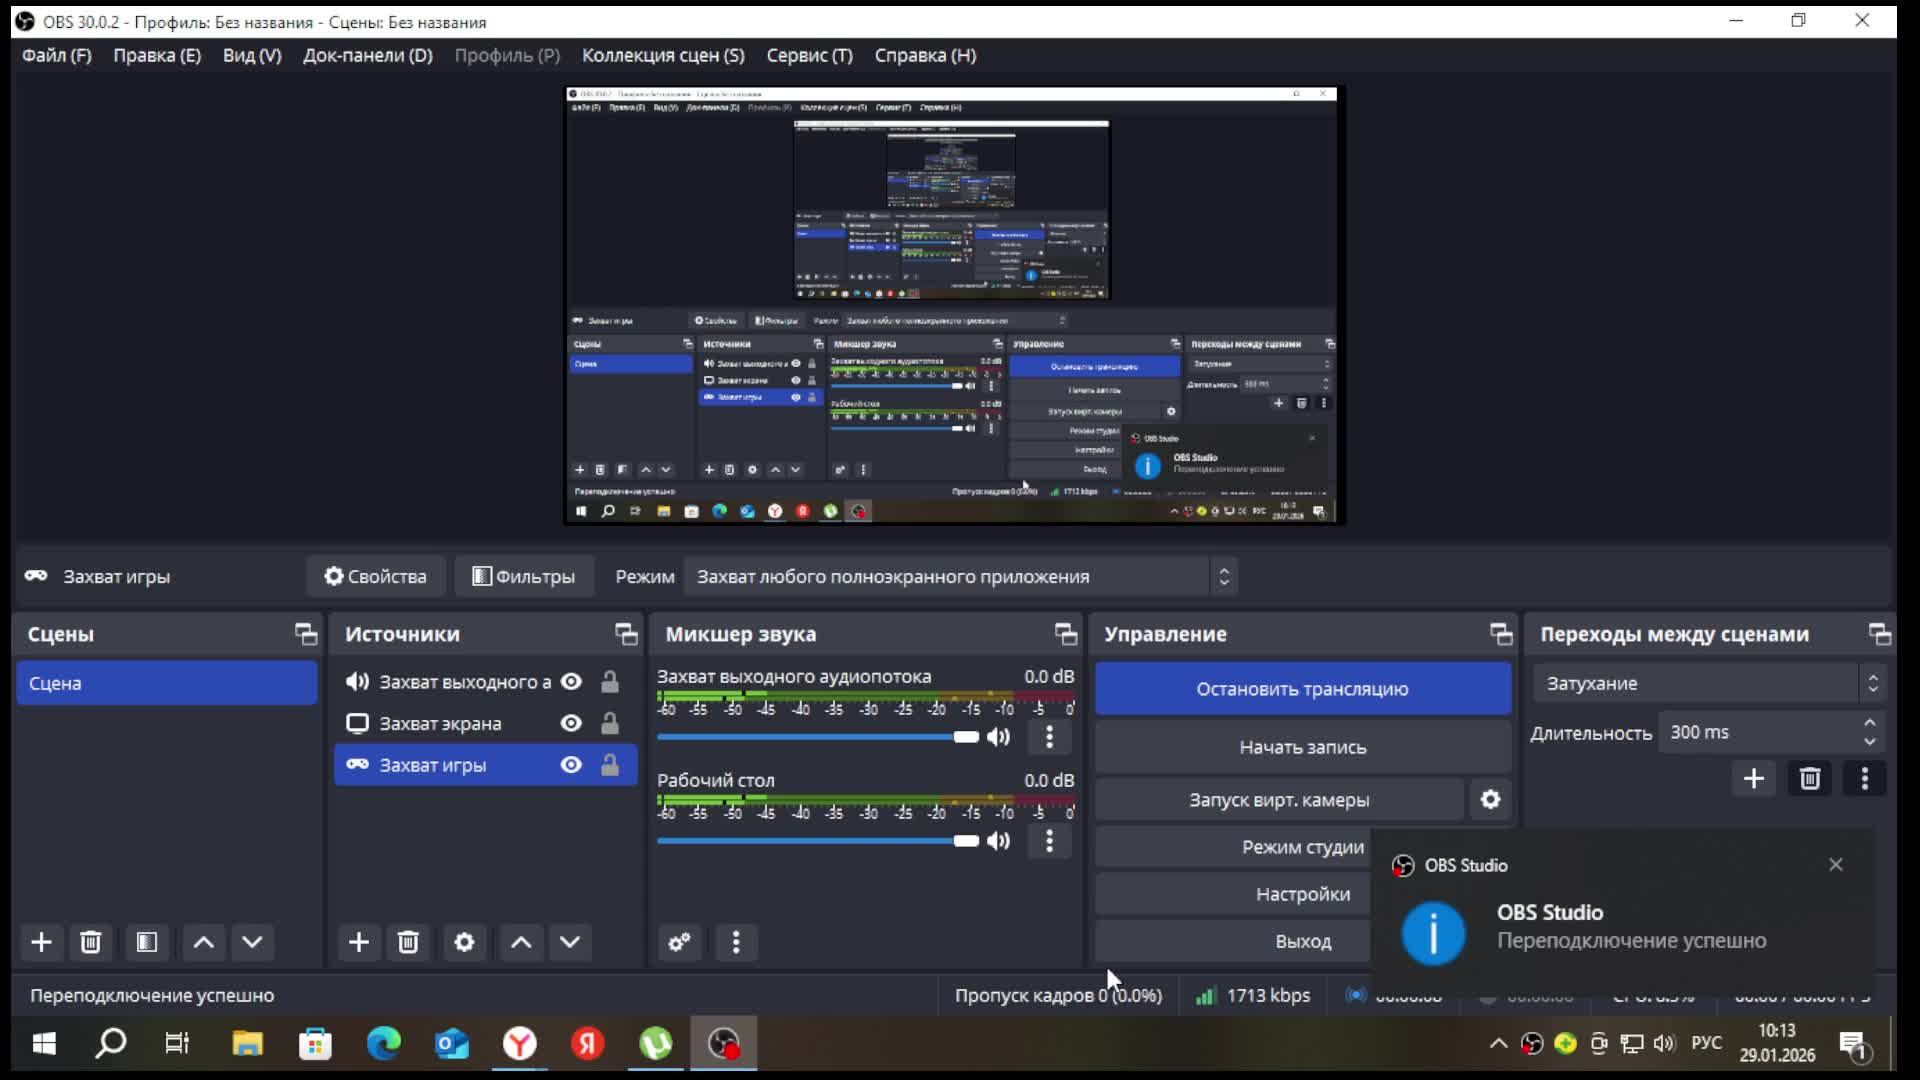
Task: Open virtual camera settings gear
Action: point(1490,800)
